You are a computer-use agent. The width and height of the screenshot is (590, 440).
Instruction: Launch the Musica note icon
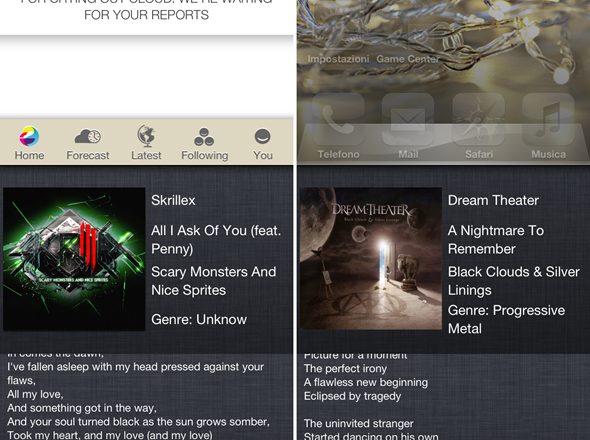click(x=548, y=120)
